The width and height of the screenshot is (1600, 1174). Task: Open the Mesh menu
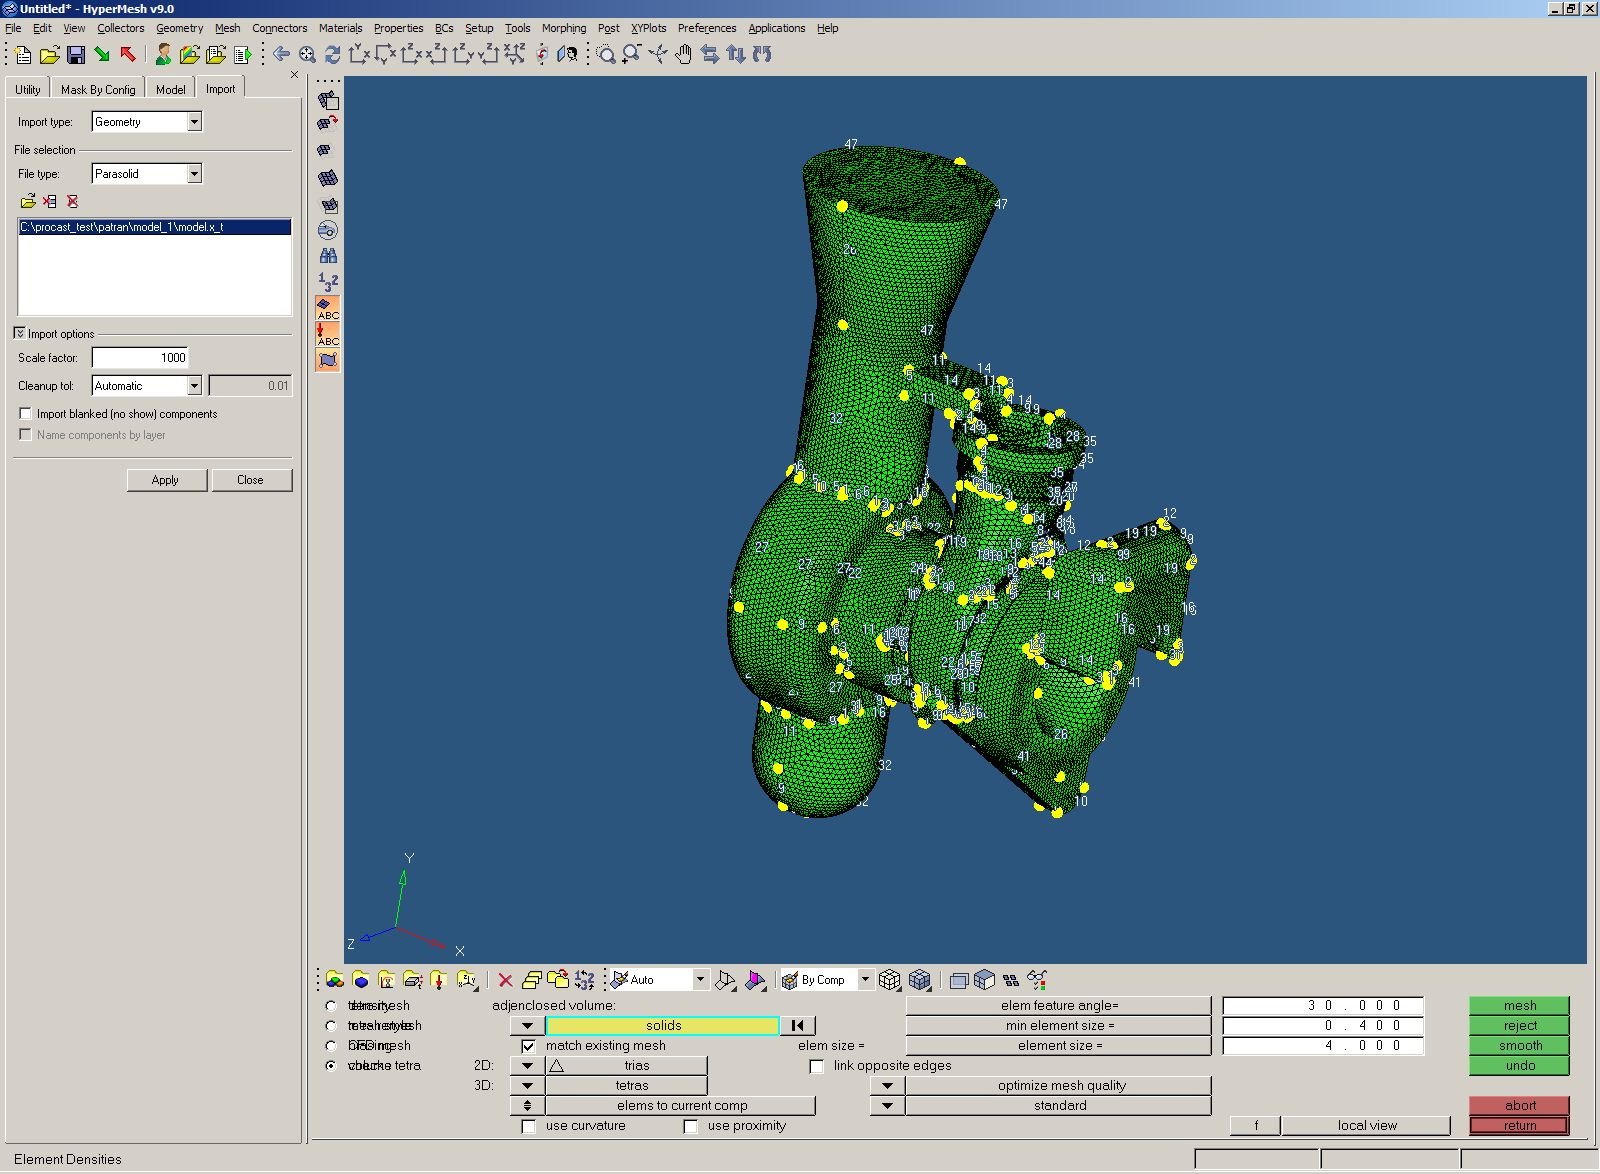[x=227, y=28]
